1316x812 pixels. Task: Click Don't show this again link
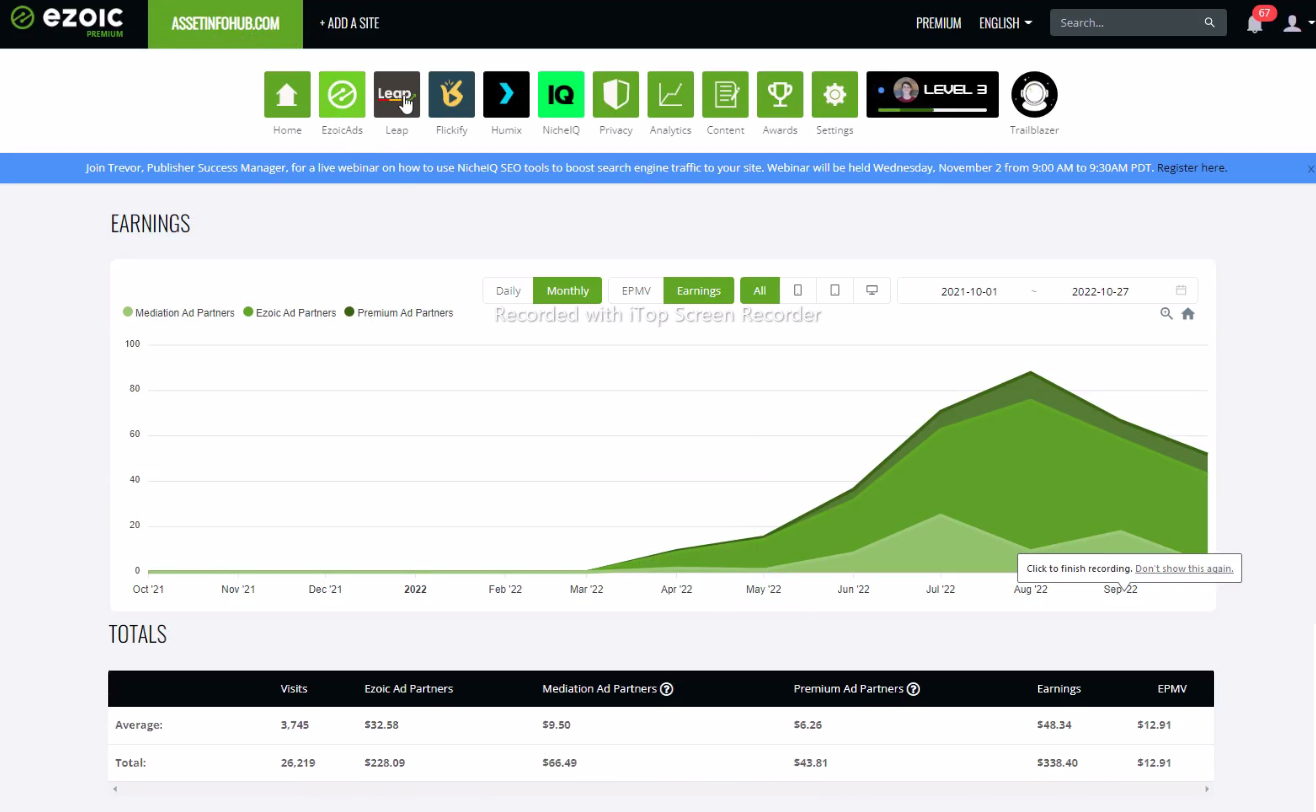(1184, 568)
